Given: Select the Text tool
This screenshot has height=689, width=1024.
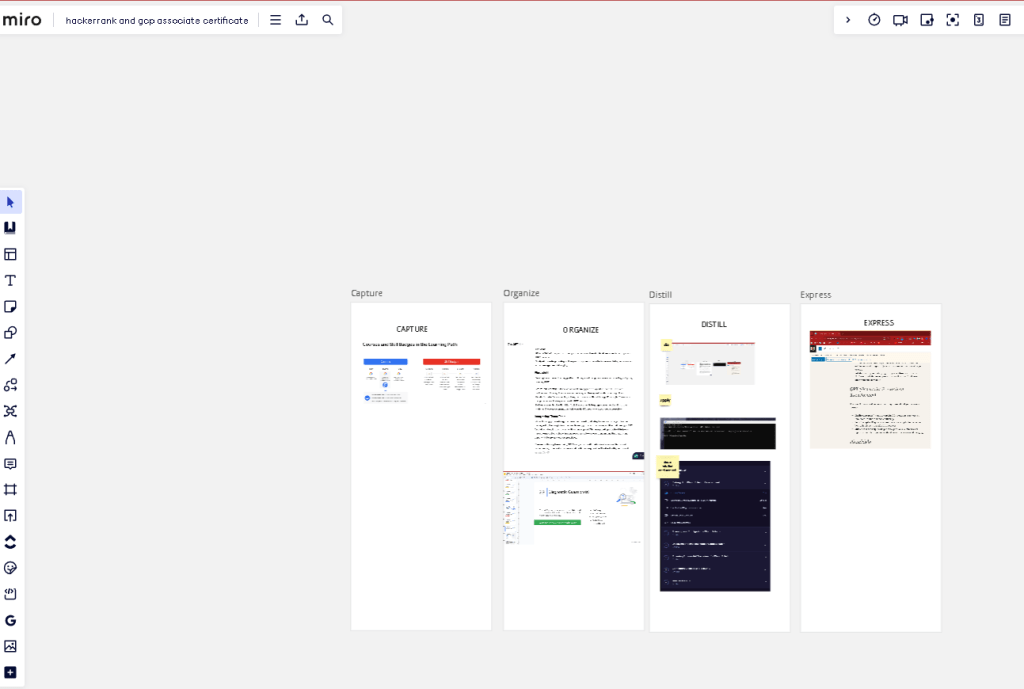Looking at the screenshot, I should tap(10, 280).
